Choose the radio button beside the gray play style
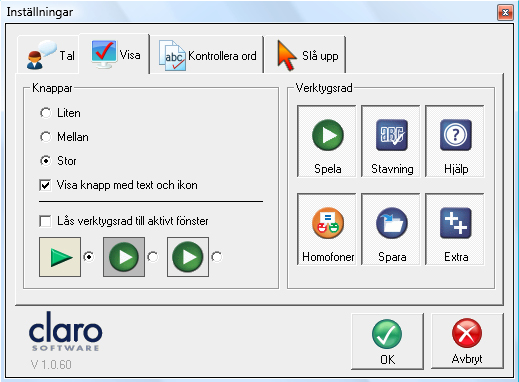The image size is (519, 382). click(153, 257)
